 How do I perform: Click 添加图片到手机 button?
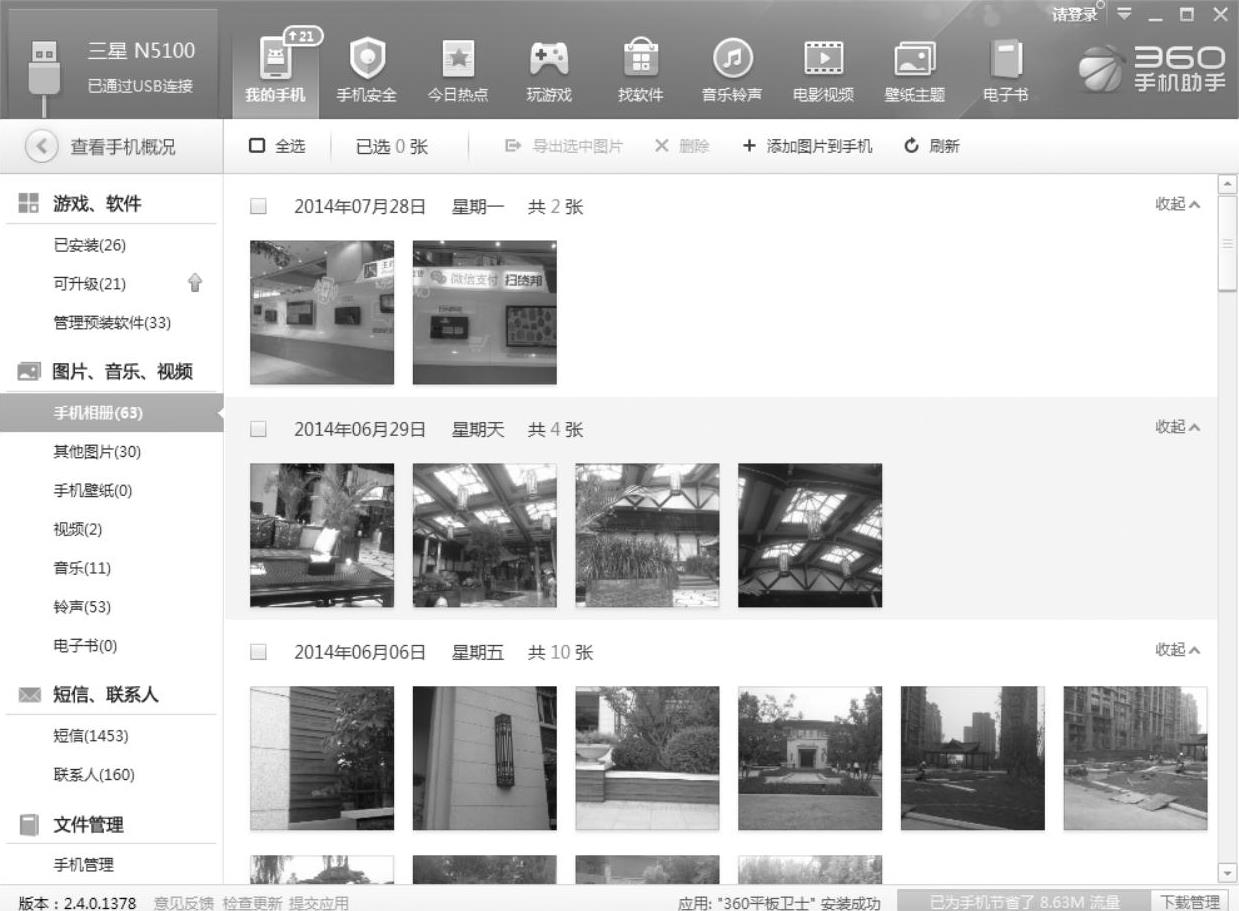[x=807, y=146]
